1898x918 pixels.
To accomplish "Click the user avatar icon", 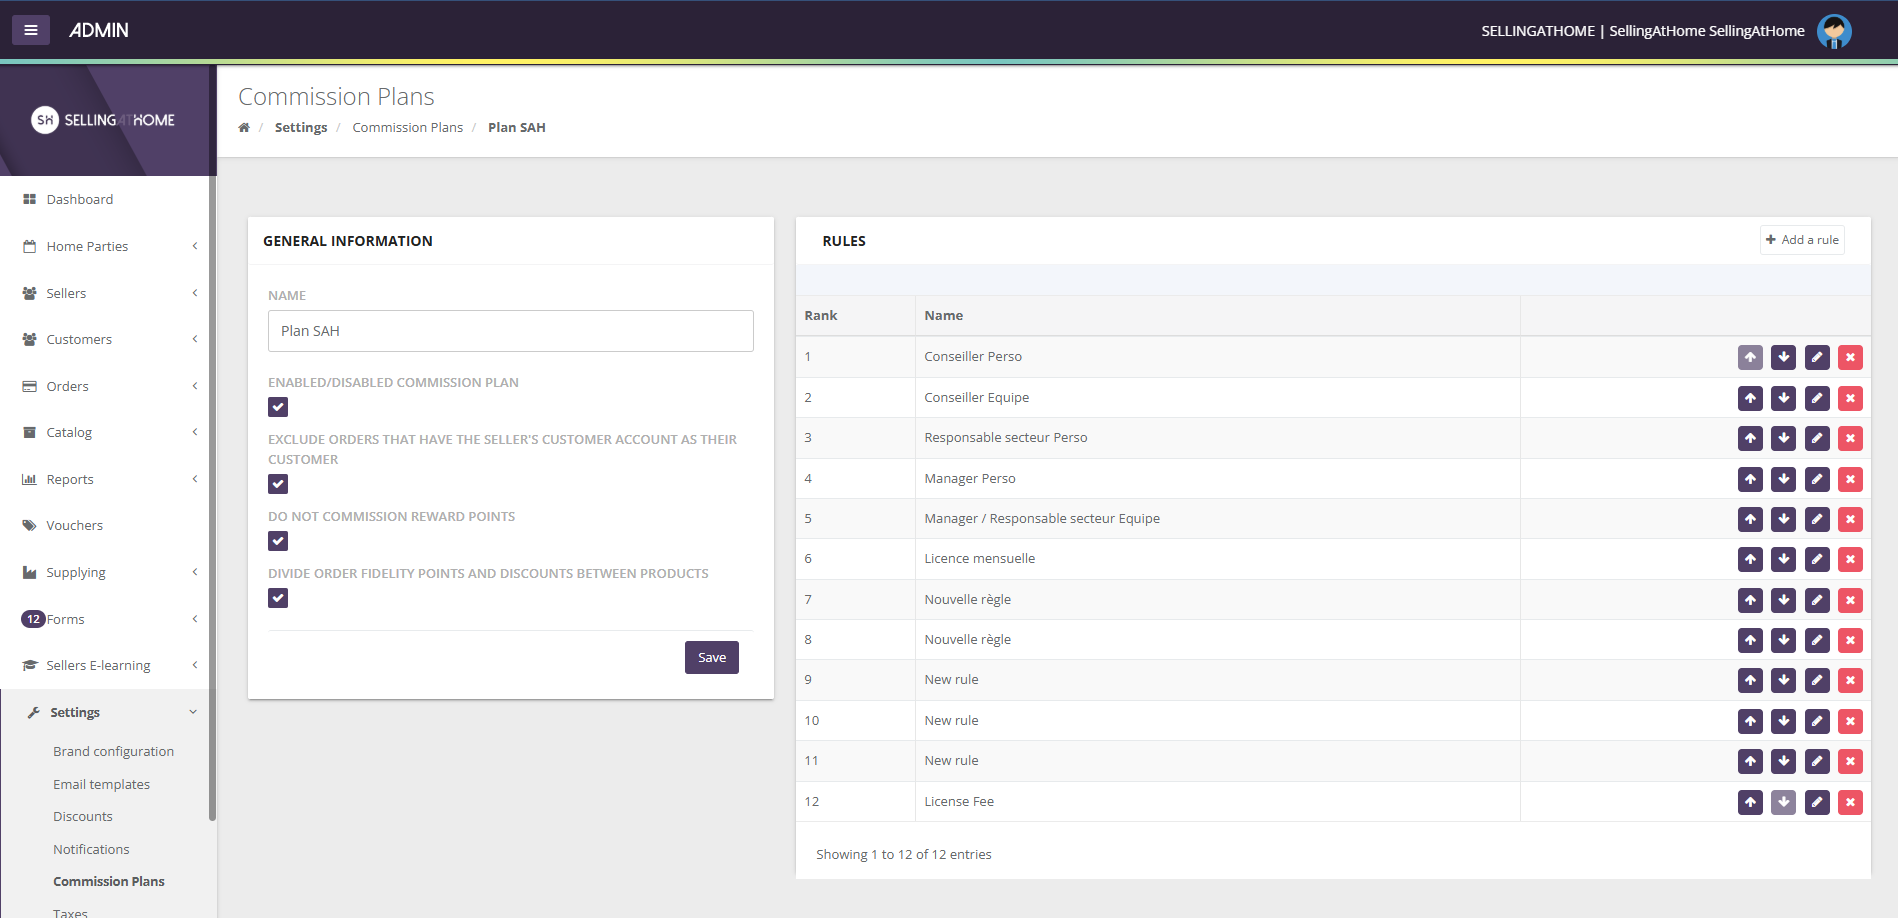I will (1834, 31).
